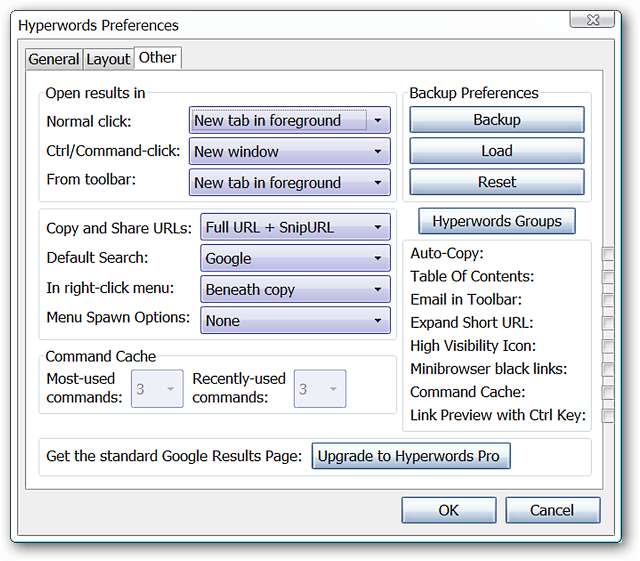
Task: Expand the Menu Spawn Options dropdown
Action: coord(295,321)
